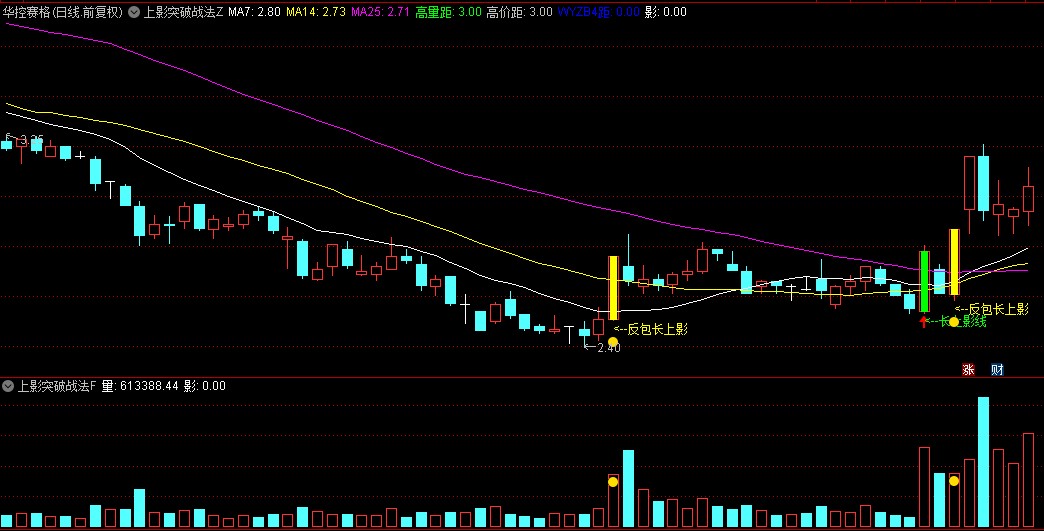
Task: Click the indicator name 上影突破战法Z
Action: [x=184, y=12]
